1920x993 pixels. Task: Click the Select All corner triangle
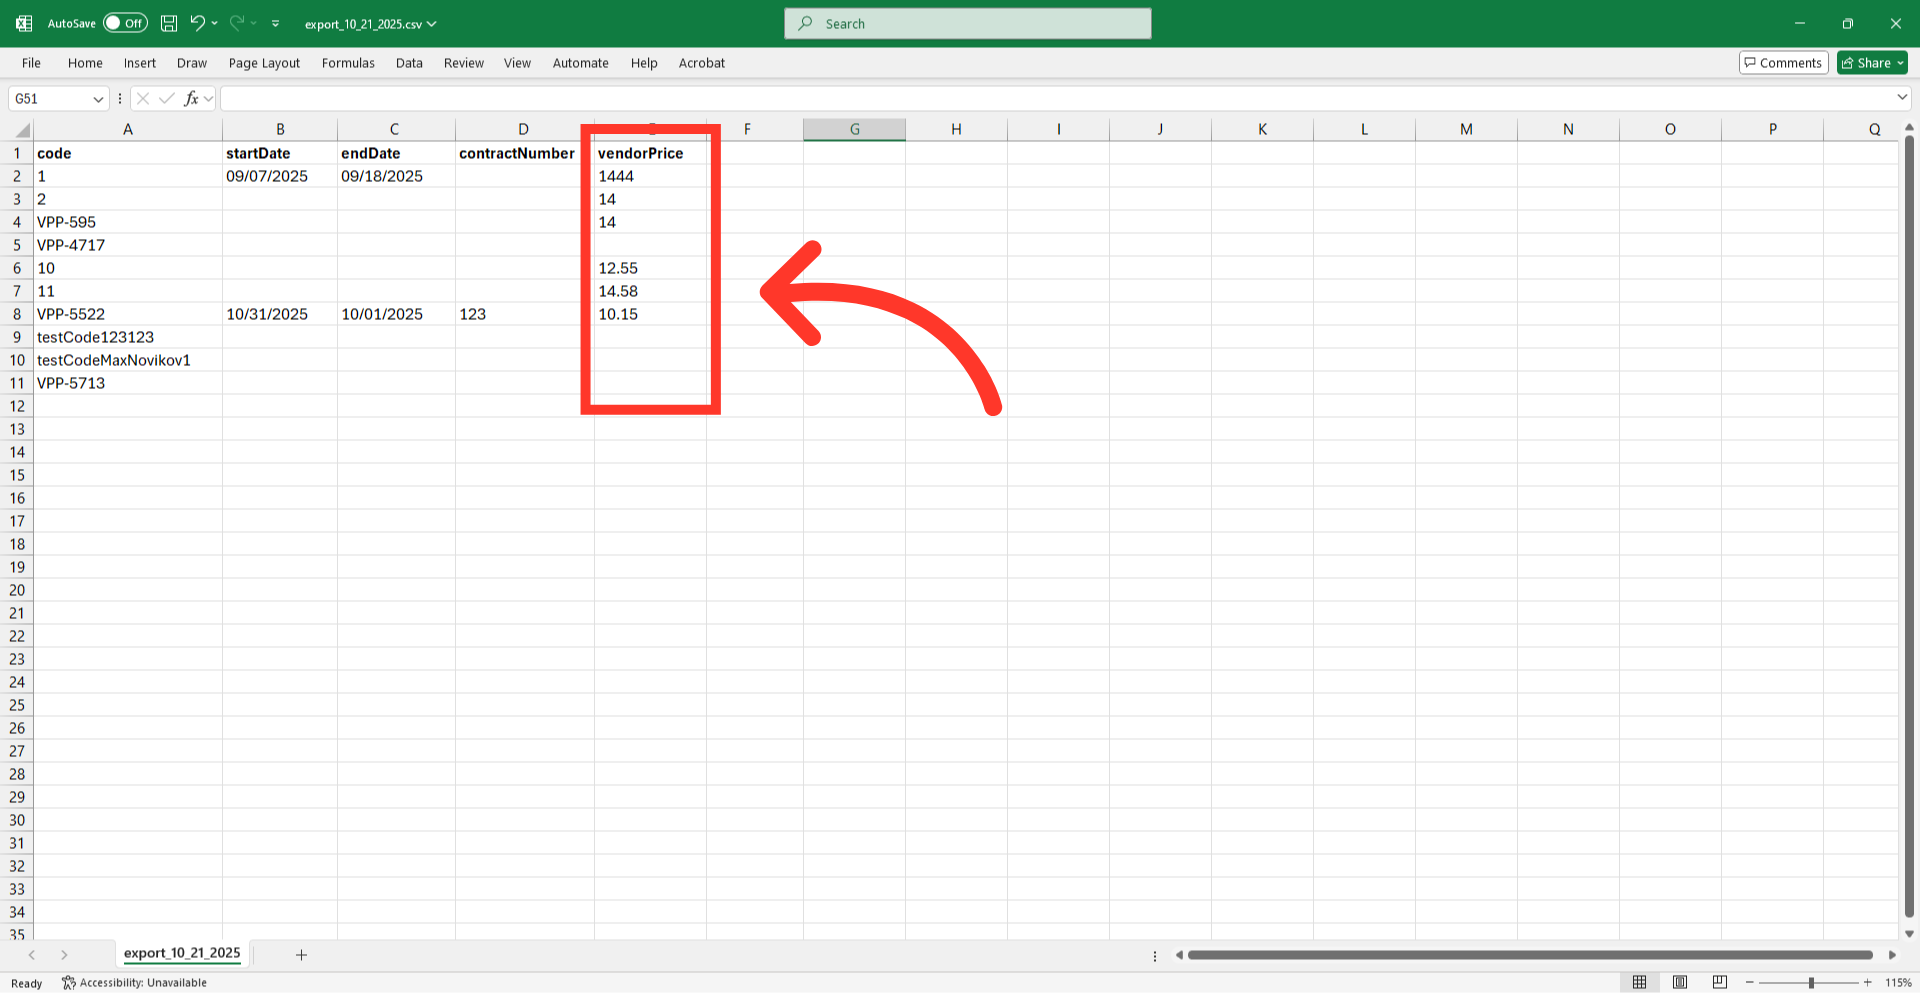[x=23, y=130]
